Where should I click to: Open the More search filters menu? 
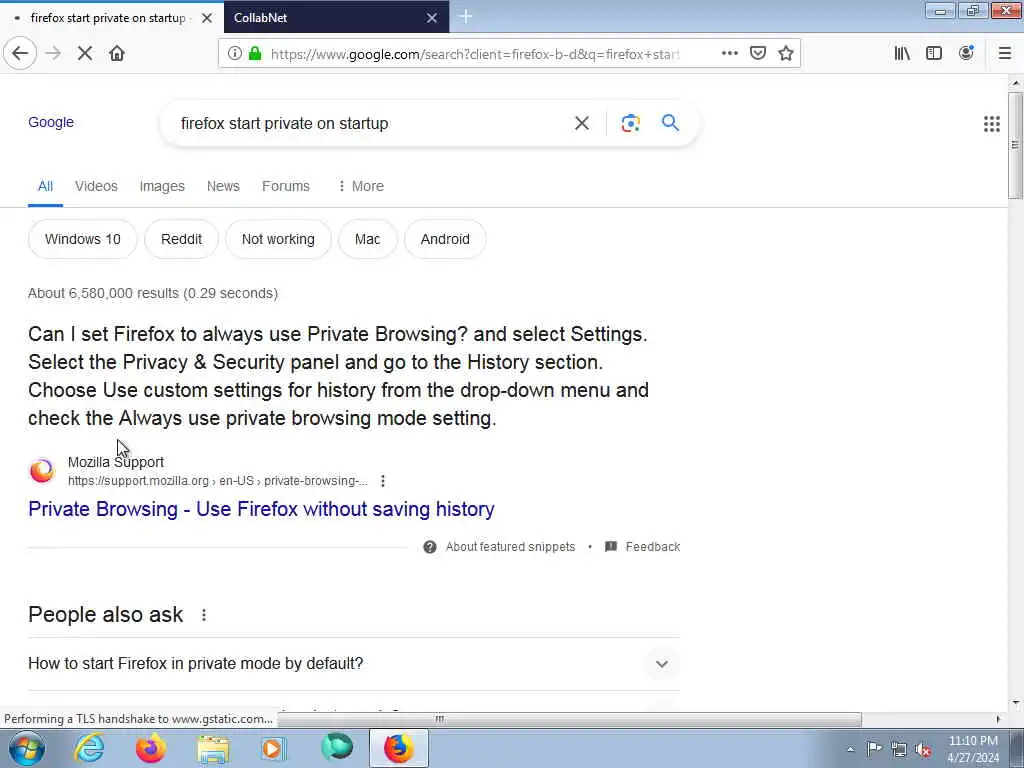point(360,186)
